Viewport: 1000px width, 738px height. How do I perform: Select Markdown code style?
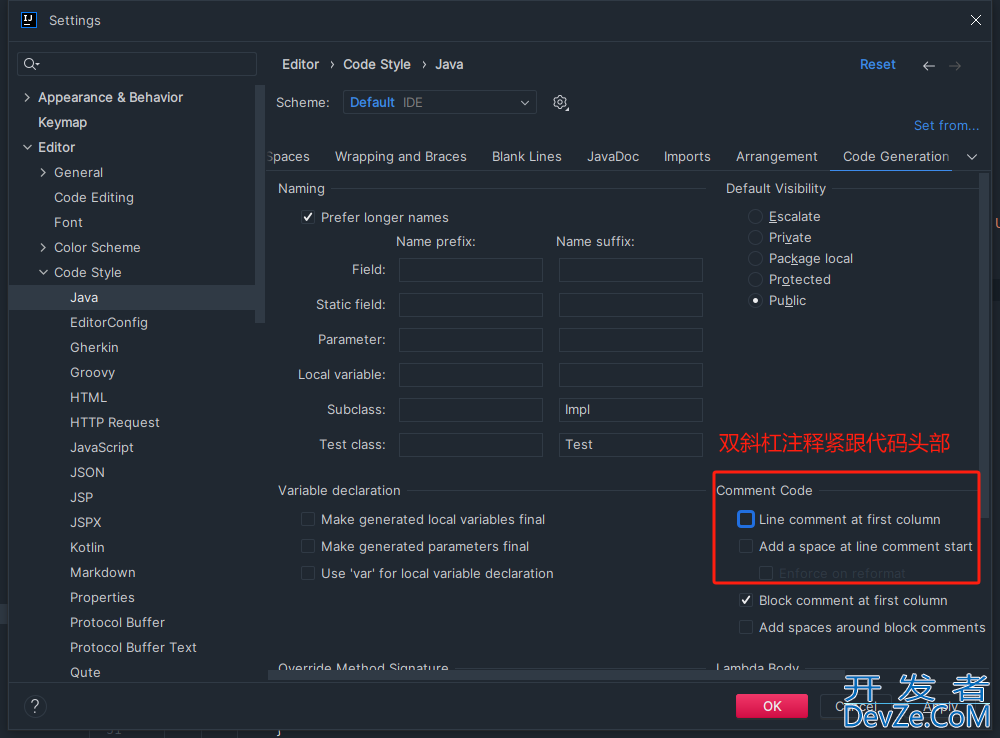(x=103, y=572)
